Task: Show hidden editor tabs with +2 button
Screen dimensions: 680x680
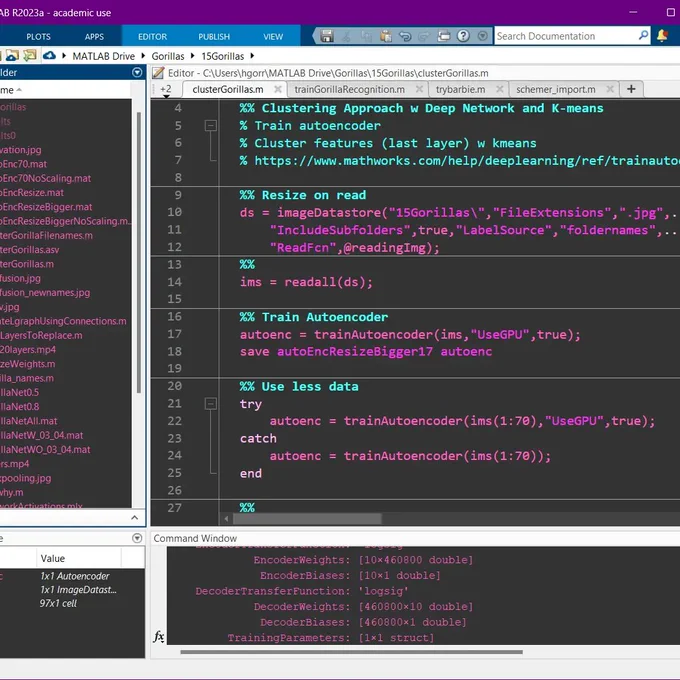Action: 166,90
